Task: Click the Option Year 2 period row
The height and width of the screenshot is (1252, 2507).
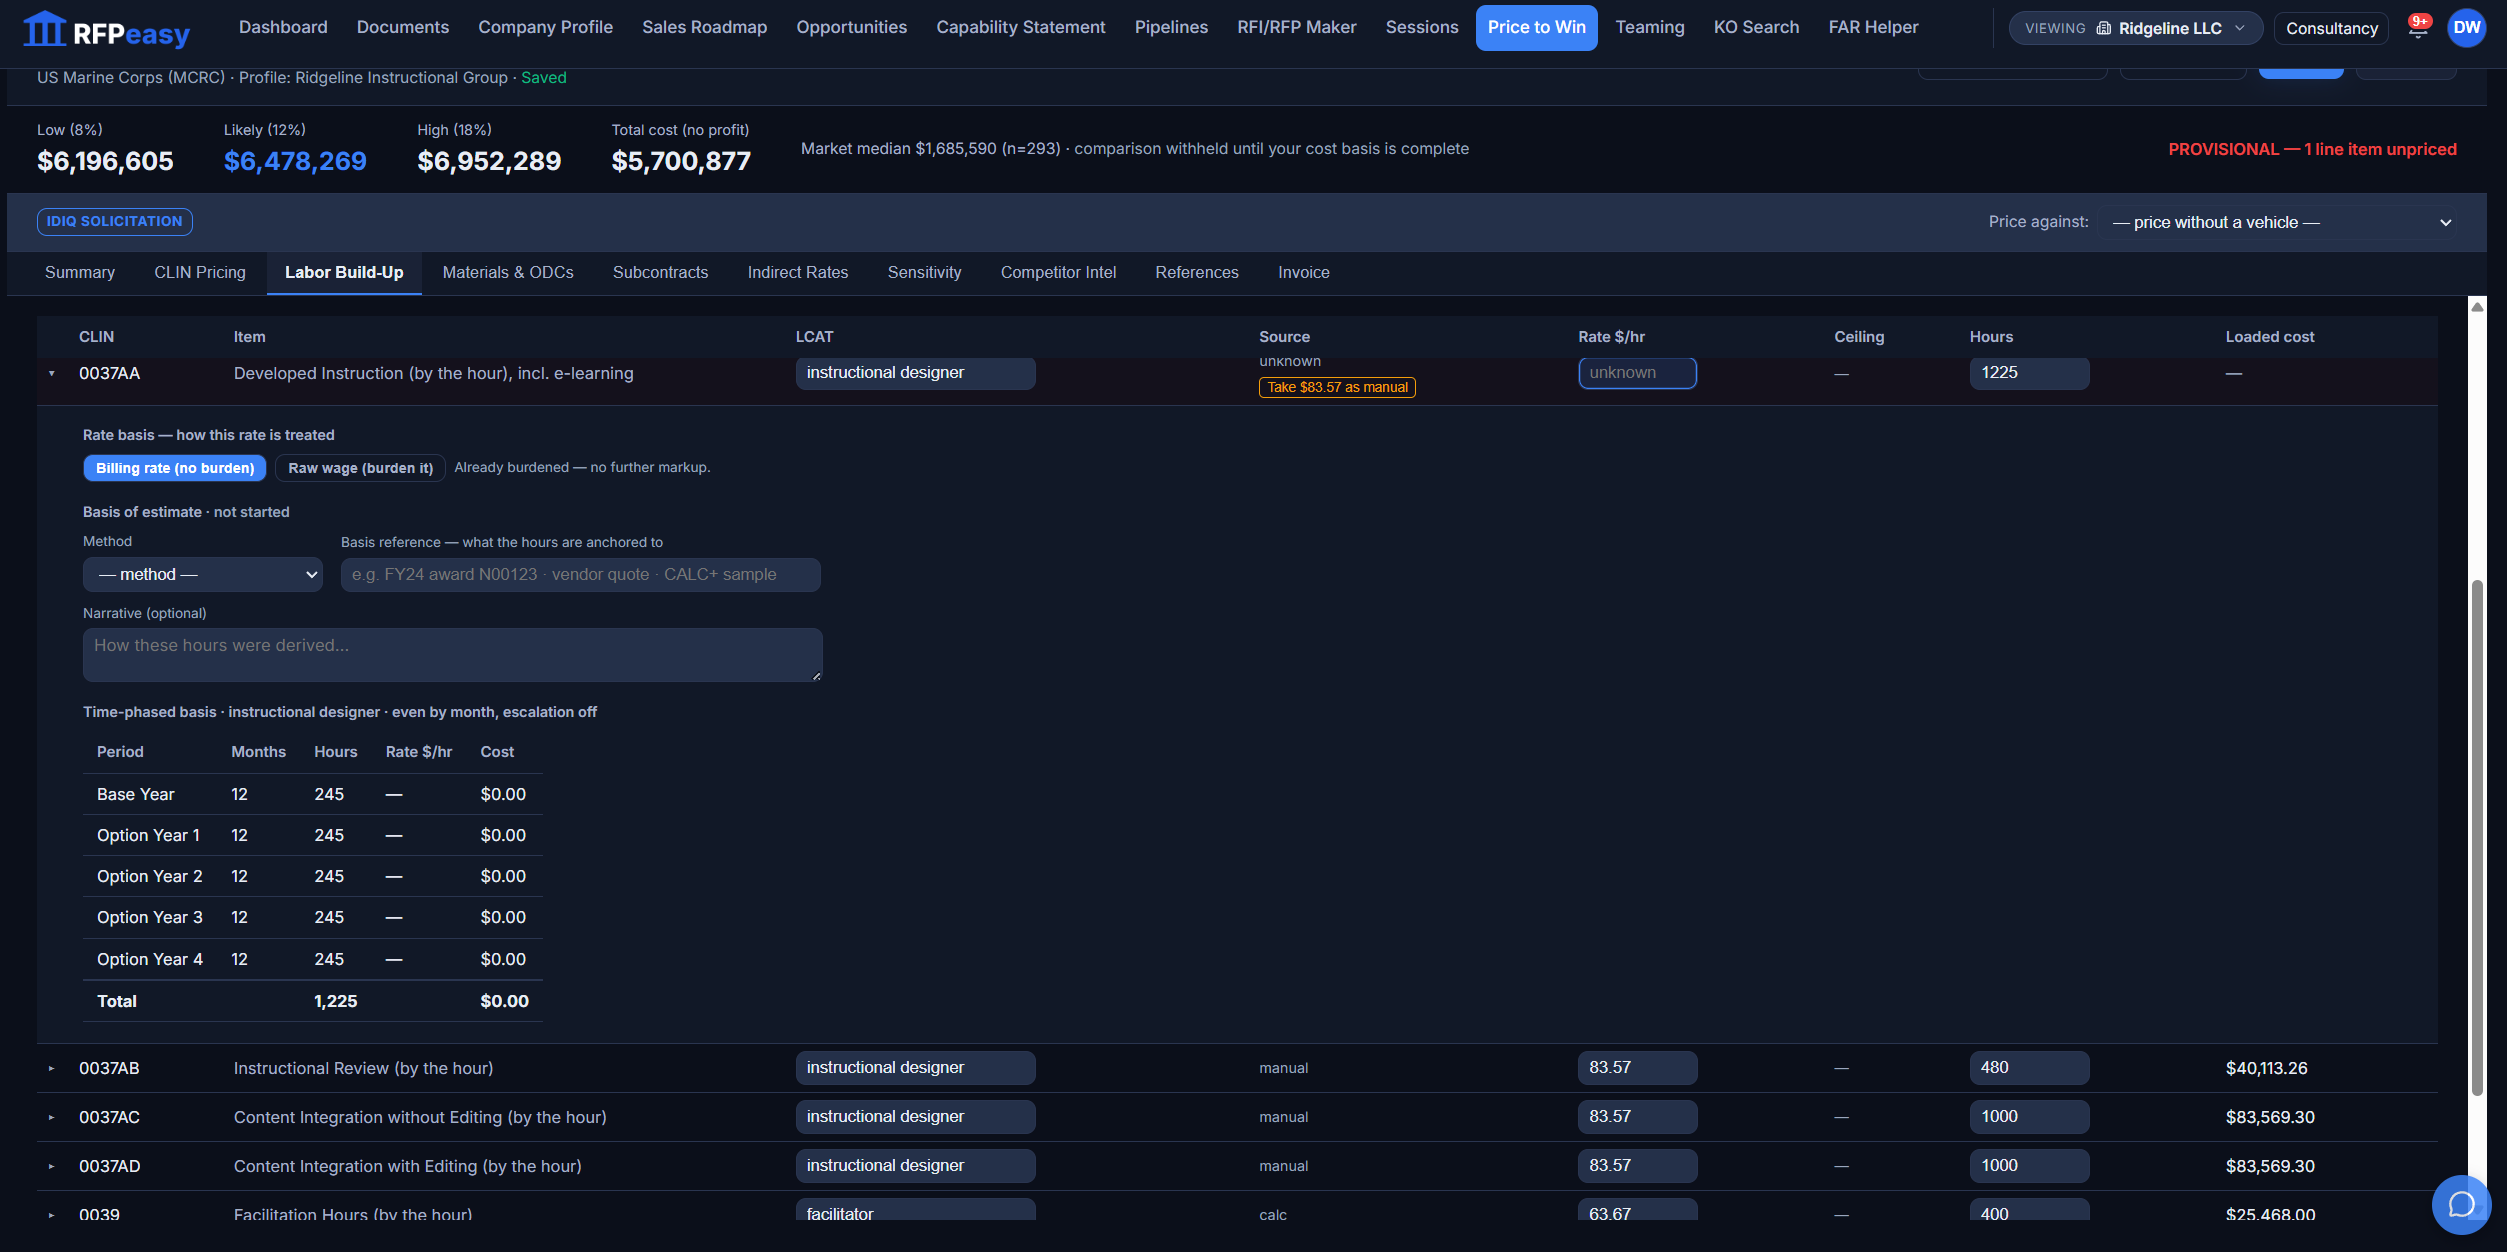Action: (x=313, y=876)
